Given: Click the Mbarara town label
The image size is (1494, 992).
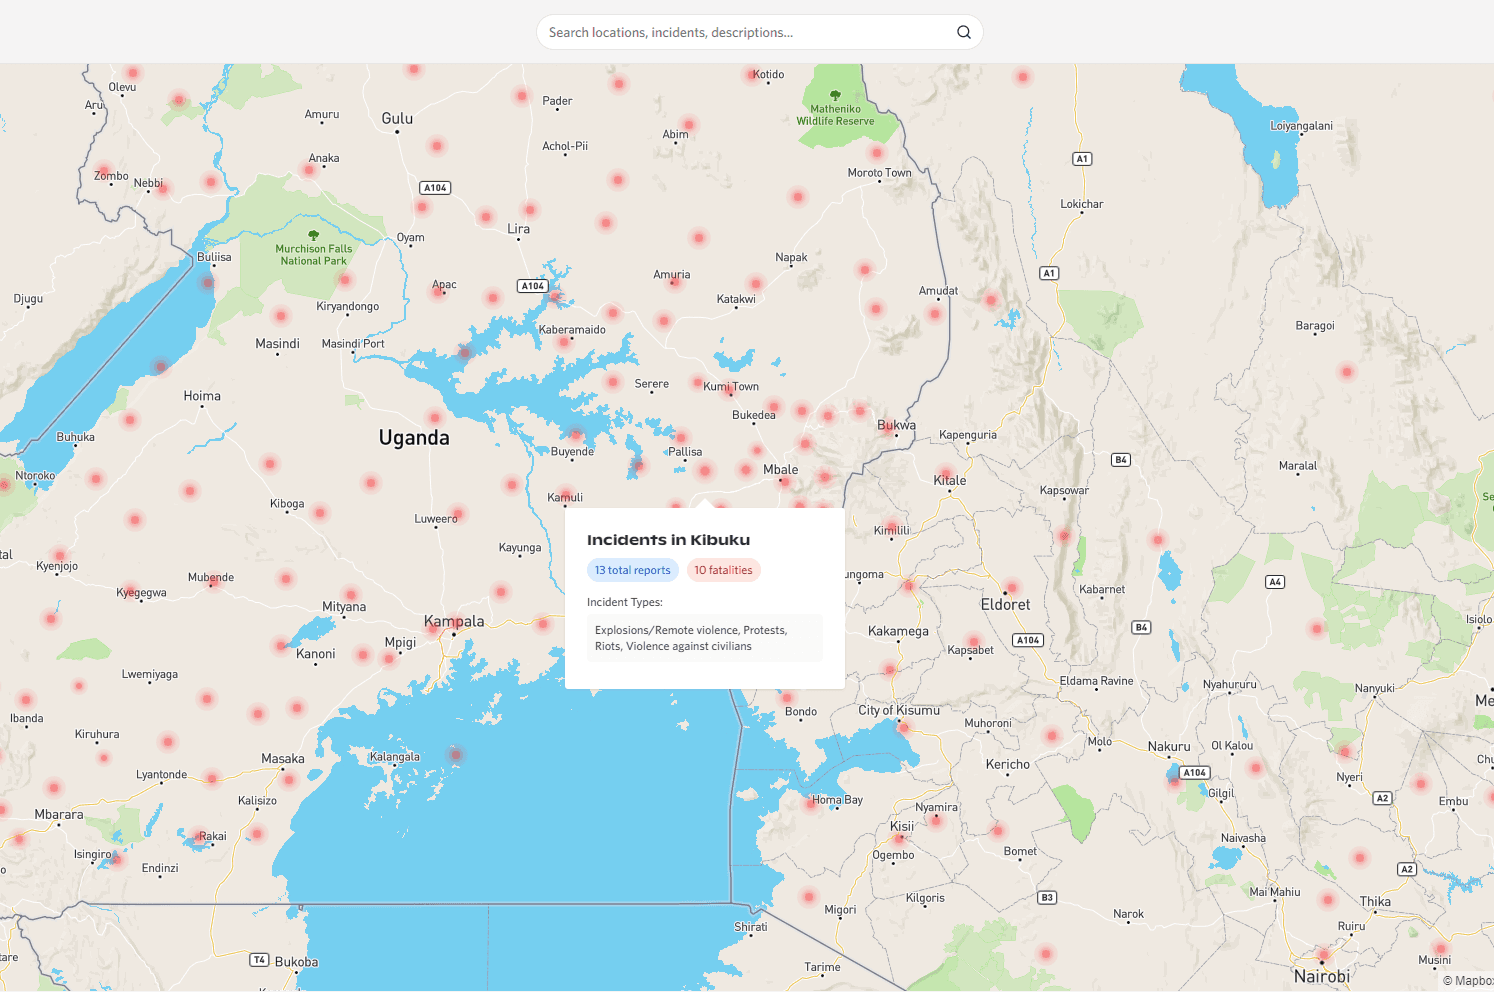Looking at the screenshot, I should pos(59,815).
